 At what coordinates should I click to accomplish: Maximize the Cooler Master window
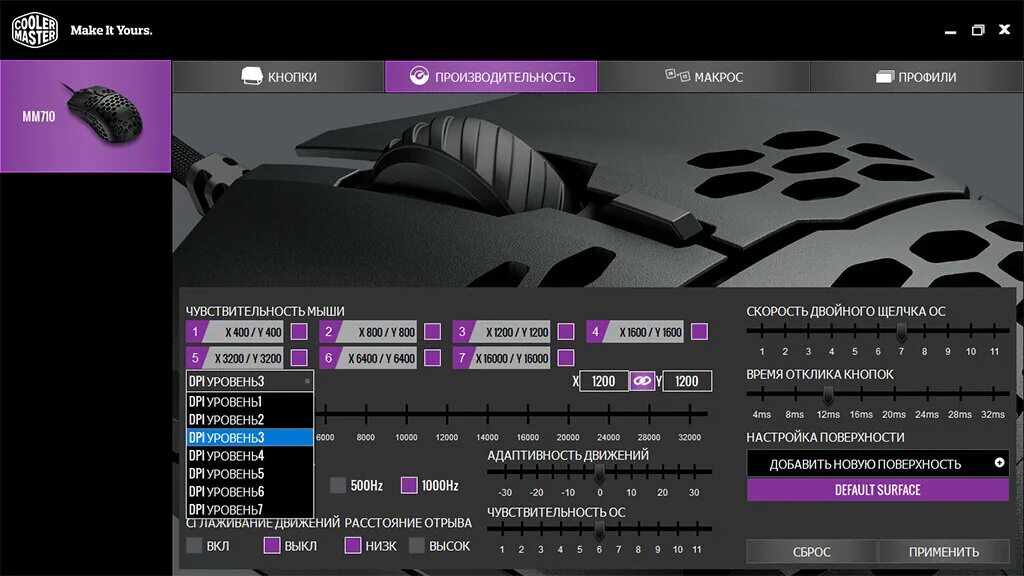pyautogui.click(x=978, y=30)
